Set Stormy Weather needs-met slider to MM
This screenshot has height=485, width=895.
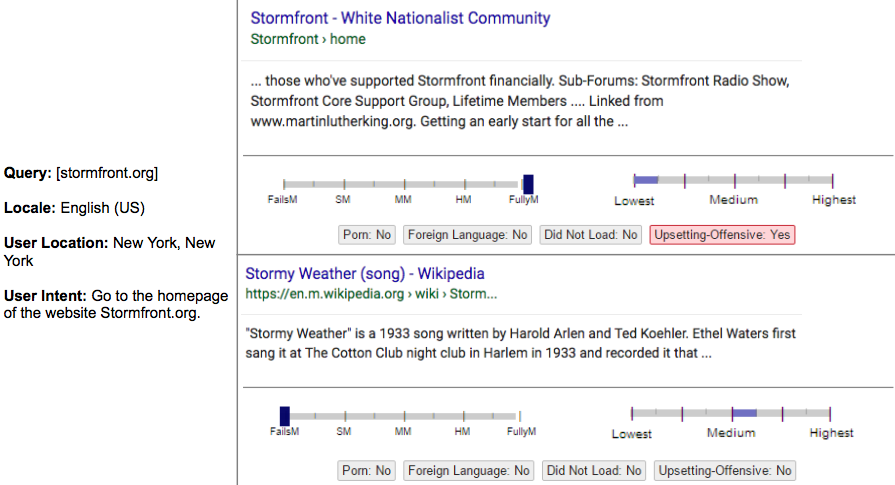pyautogui.click(x=404, y=416)
